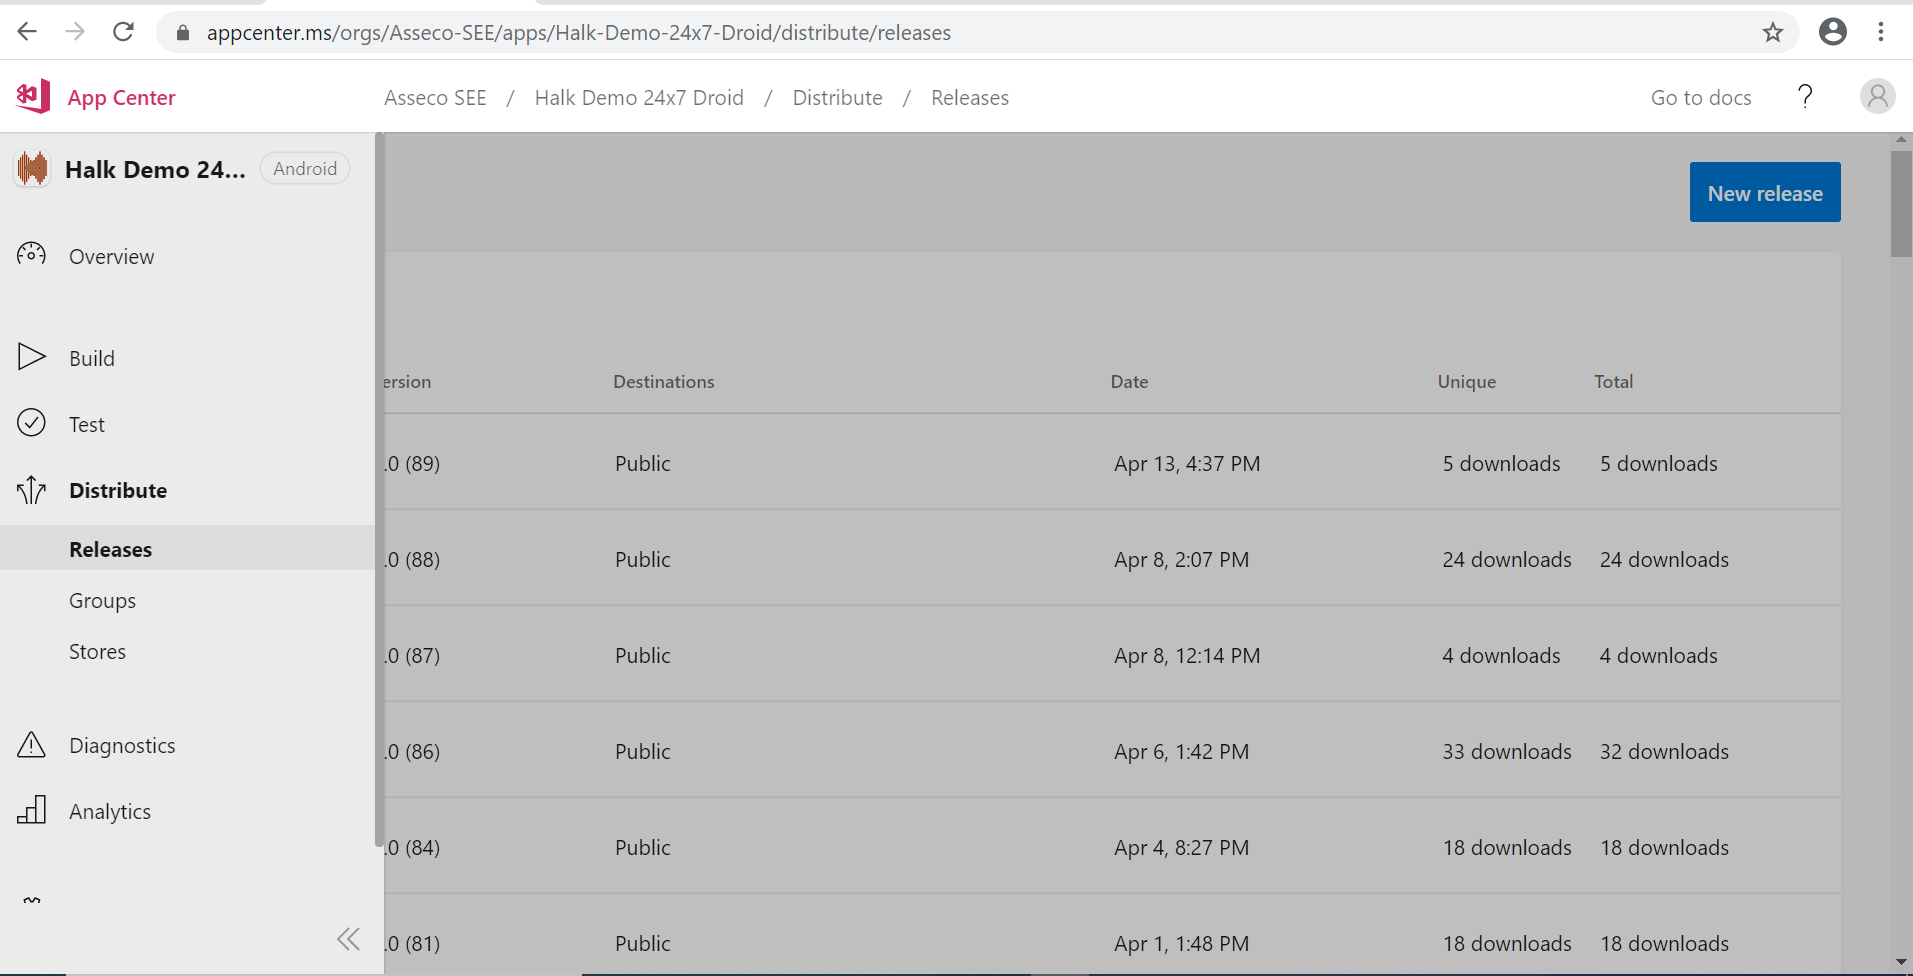Sort by Destinations column header
This screenshot has width=1913, height=976.
tap(663, 381)
